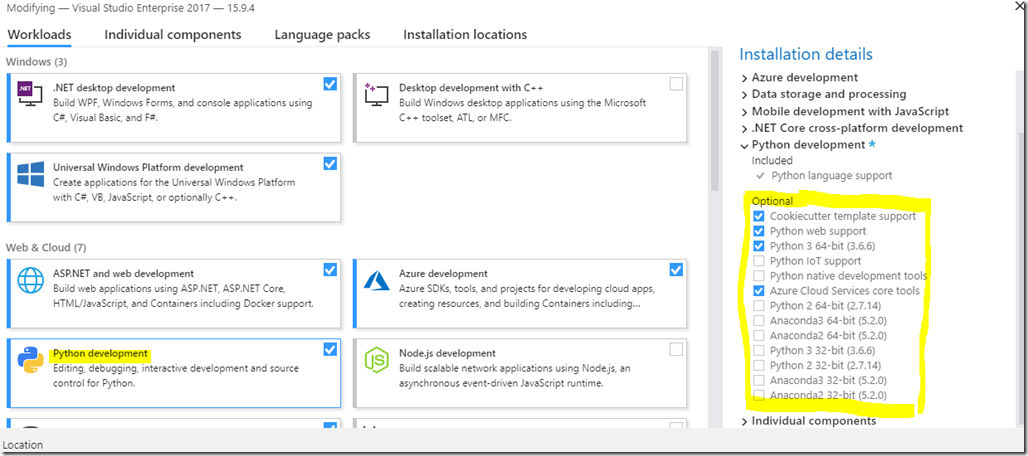Image resolution: width=1028 pixels, height=456 pixels.
Task: Click the Node.js hexagon icon
Action: (377, 360)
